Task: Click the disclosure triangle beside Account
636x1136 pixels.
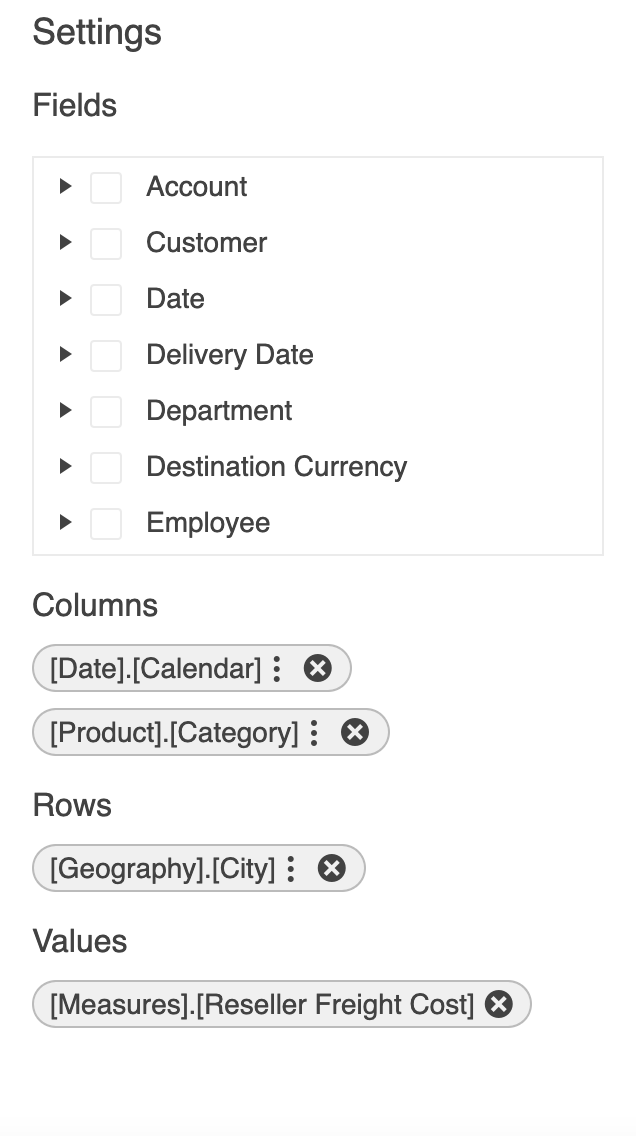Action: [65, 187]
